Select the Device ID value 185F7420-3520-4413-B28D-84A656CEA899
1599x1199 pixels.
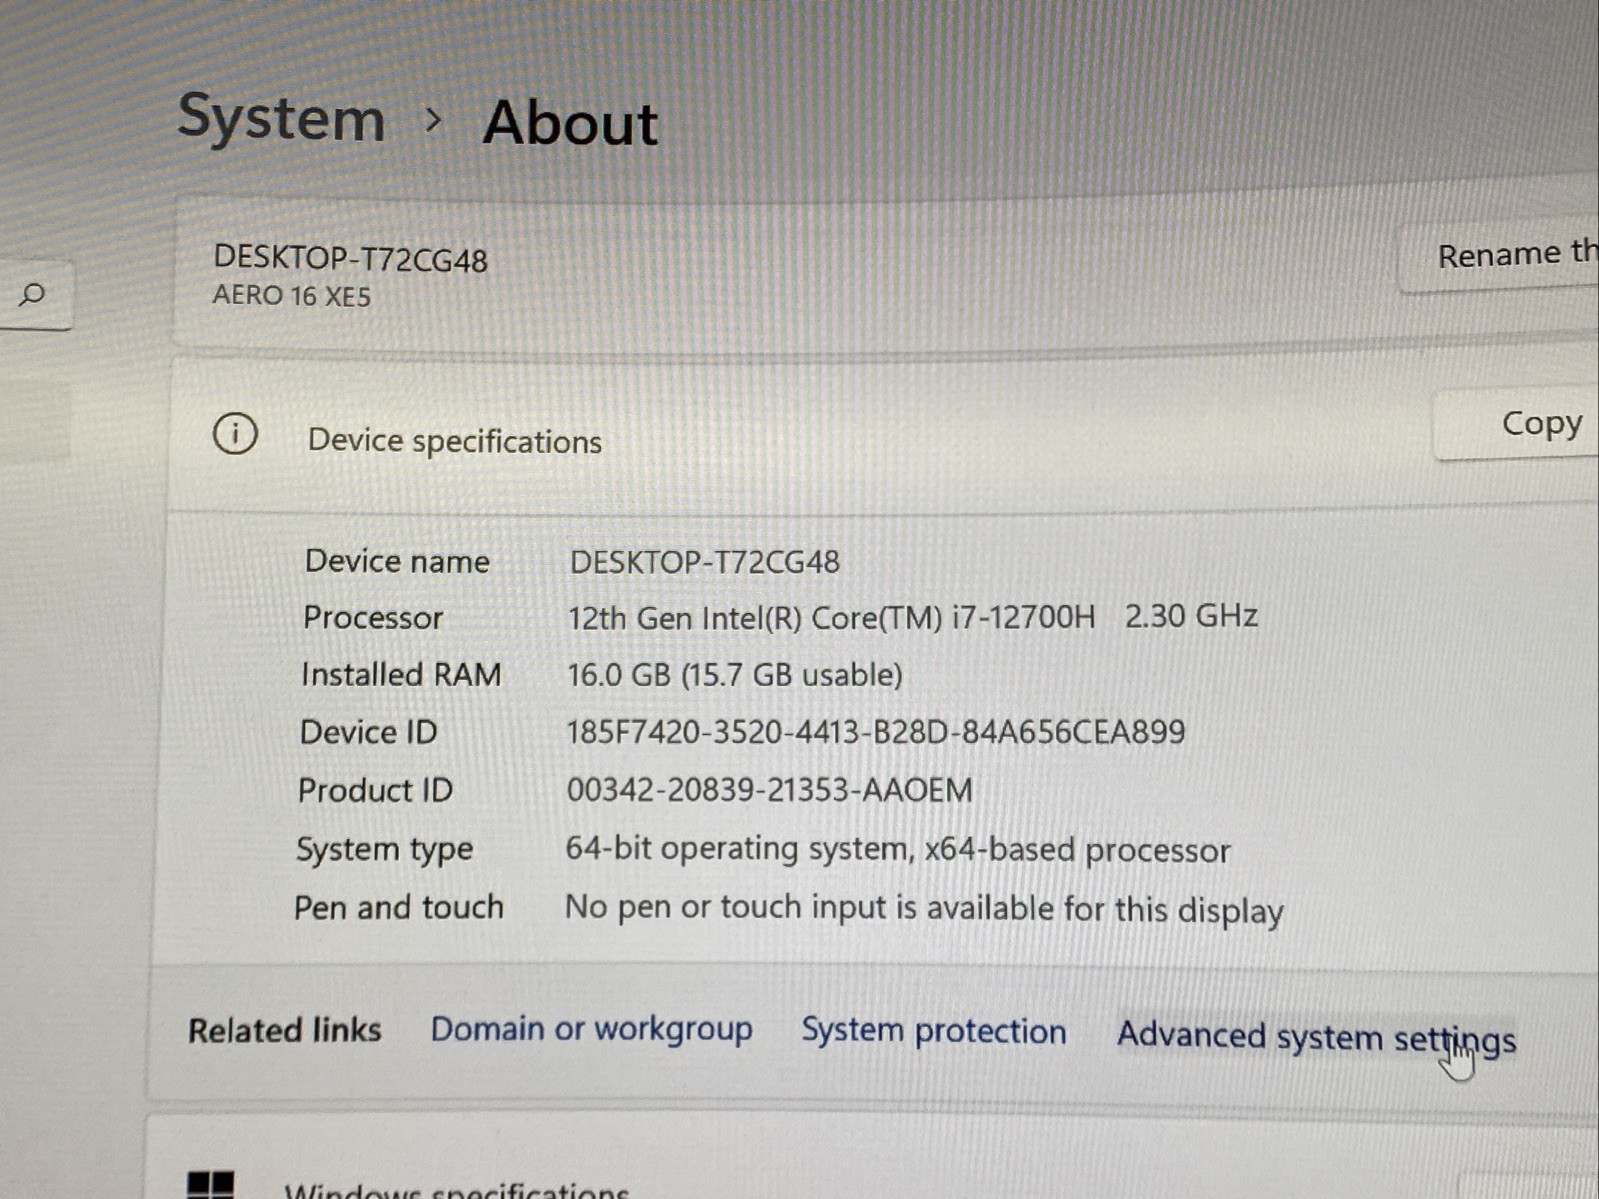(875, 732)
